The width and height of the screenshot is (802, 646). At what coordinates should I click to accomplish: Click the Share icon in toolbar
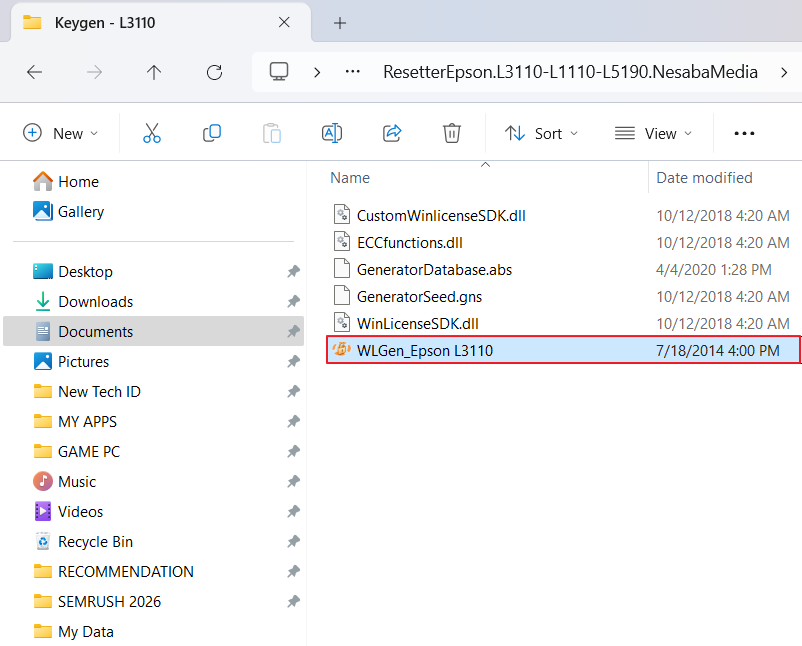(x=392, y=133)
